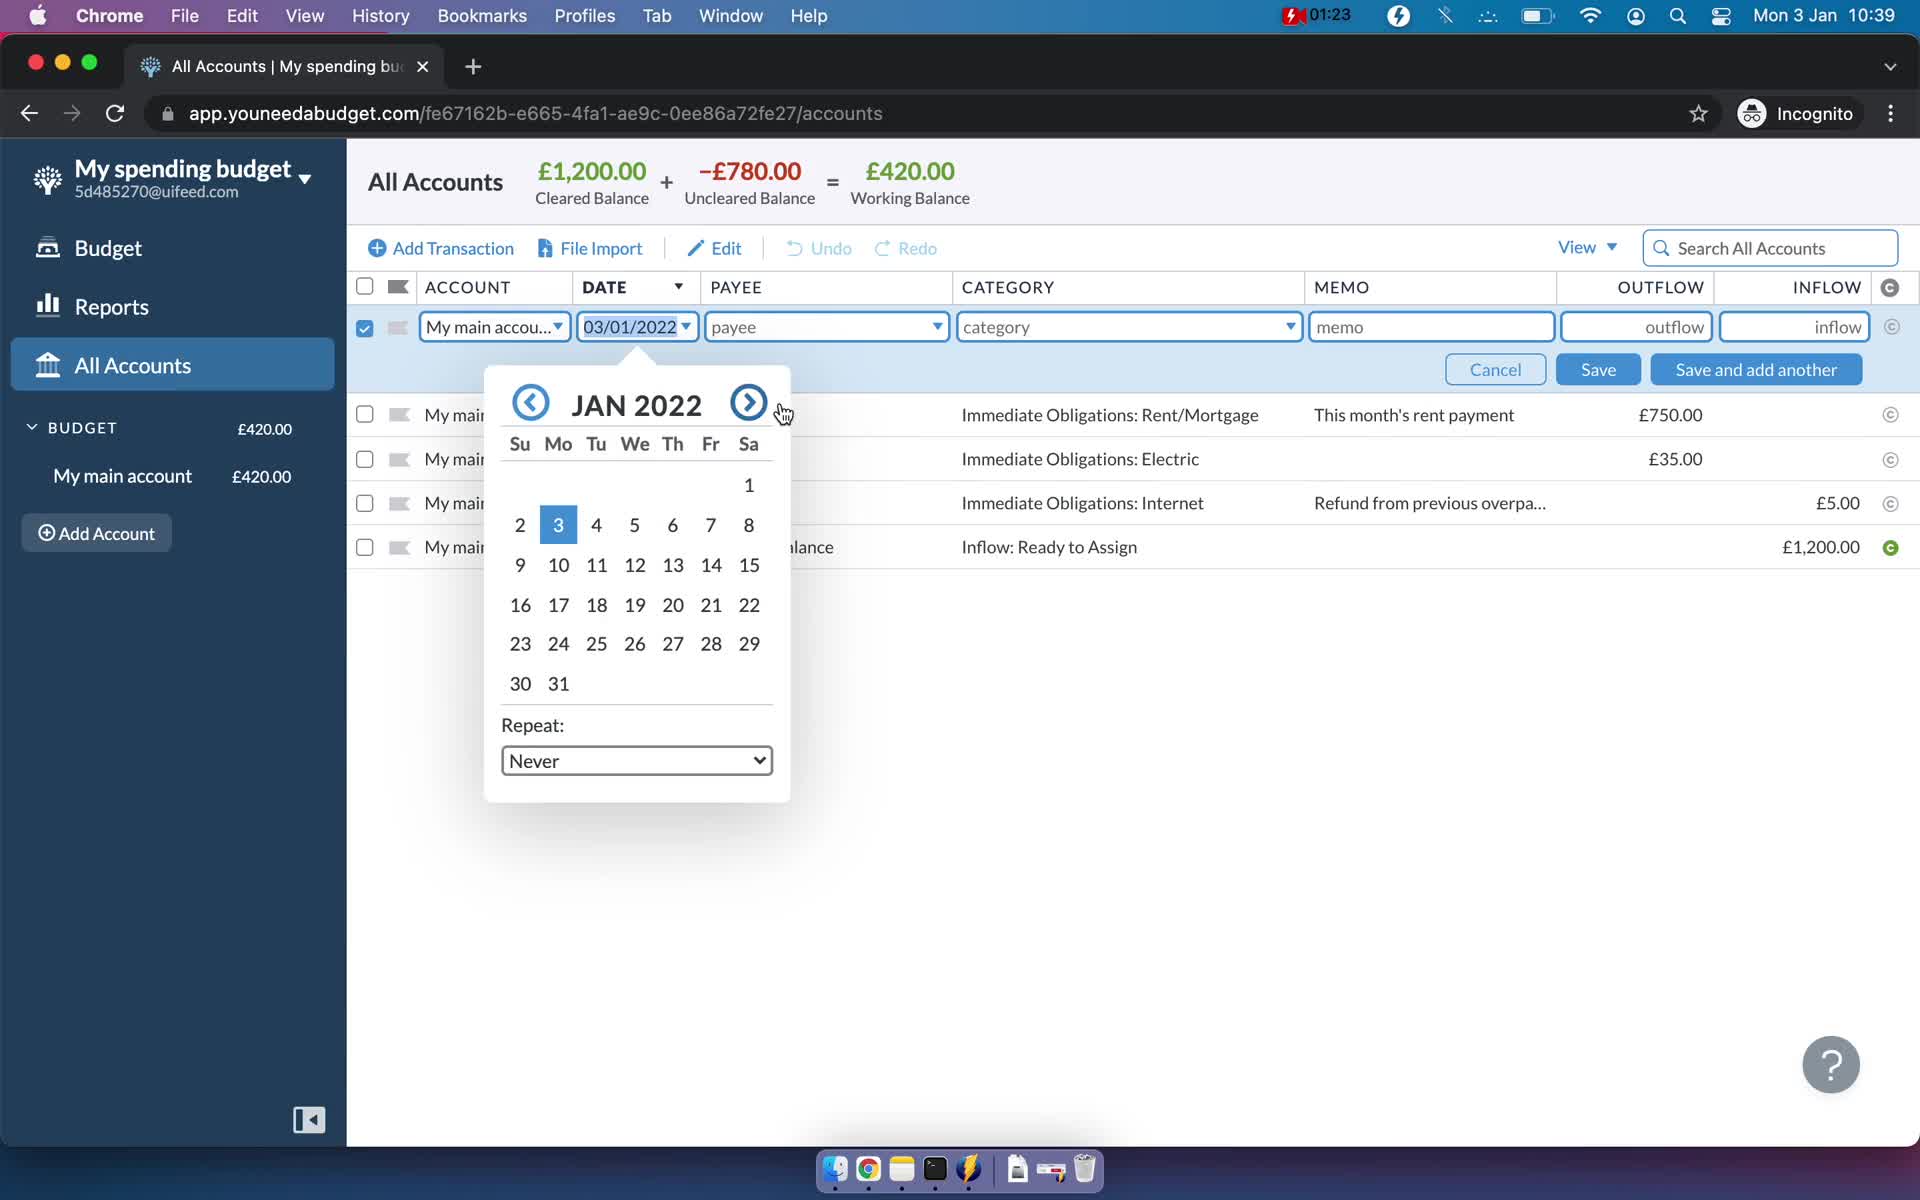The height and width of the screenshot is (1200, 1920).
Task: Click the Save button for new transaction
Action: click(1599, 369)
